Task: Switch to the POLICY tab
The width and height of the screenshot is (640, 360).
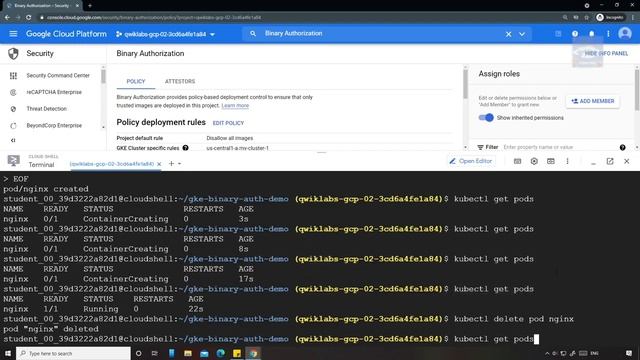Action: tap(136, 81)
